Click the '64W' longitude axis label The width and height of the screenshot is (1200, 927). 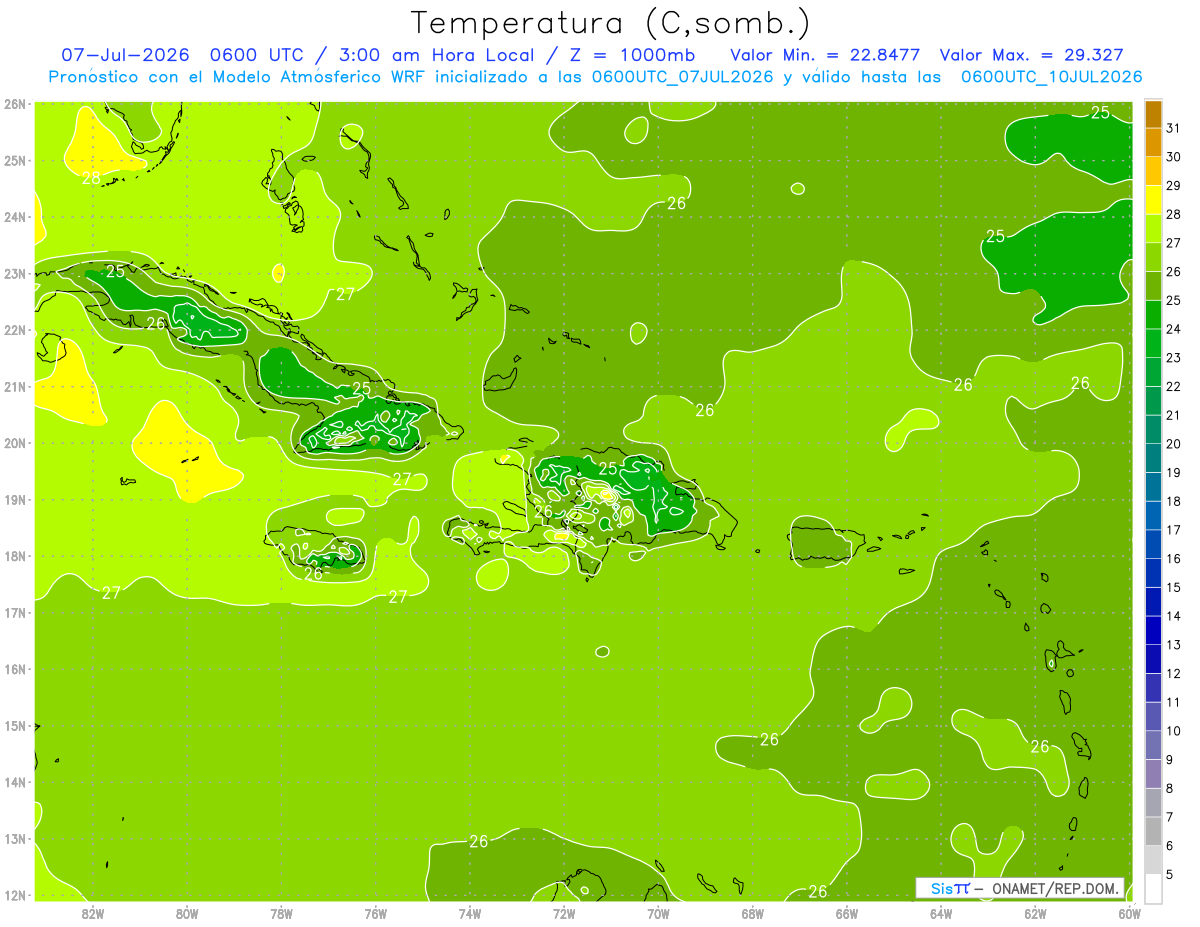click(941, 914)
